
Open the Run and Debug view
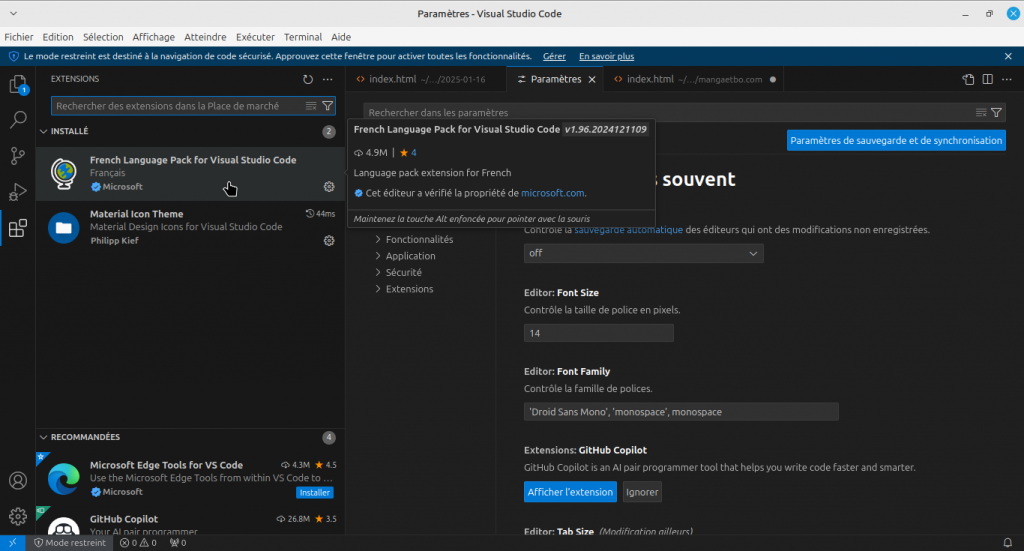[18, 192]
